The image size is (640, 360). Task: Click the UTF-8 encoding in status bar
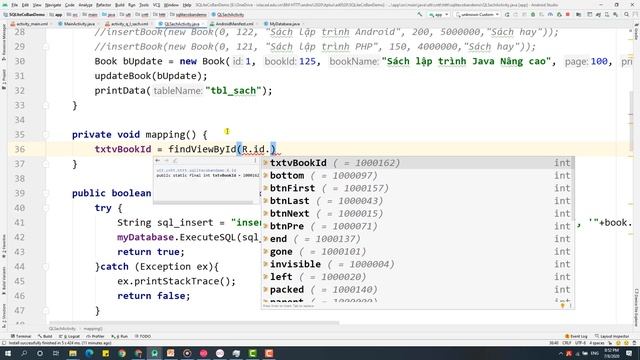[x=580, y=343]
